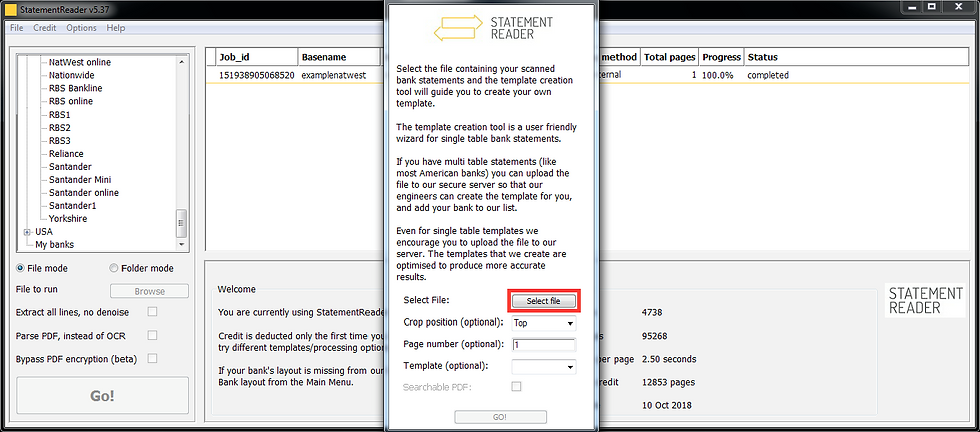
Task: Click the dialog's GO! button
Action: click(x=500, y=417)
